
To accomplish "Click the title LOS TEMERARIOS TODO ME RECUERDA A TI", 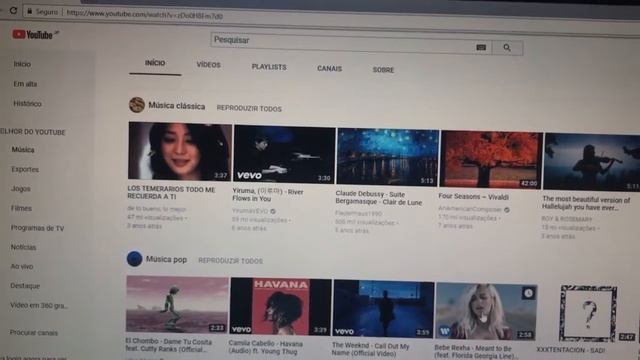I will click(171, 193).
